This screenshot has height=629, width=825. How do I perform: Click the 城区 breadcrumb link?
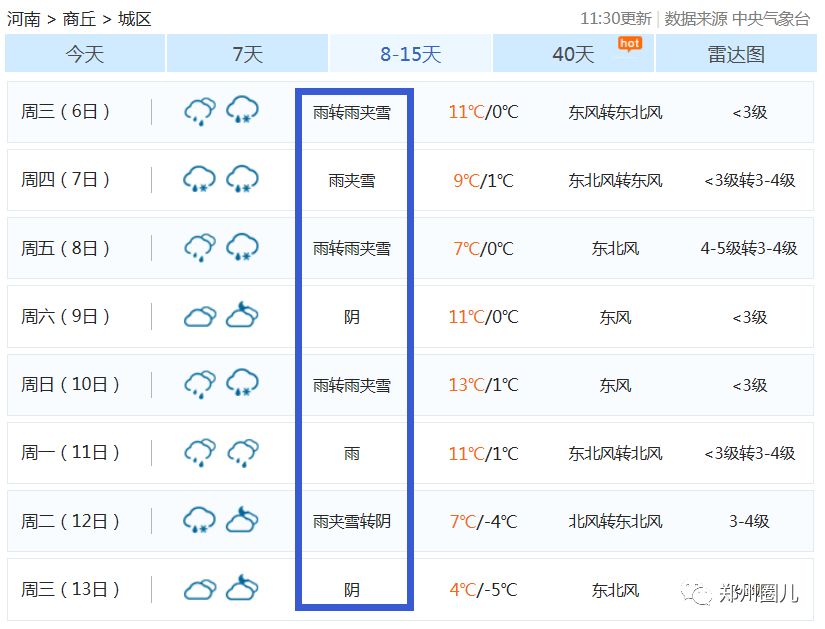(x=134, y=18)
